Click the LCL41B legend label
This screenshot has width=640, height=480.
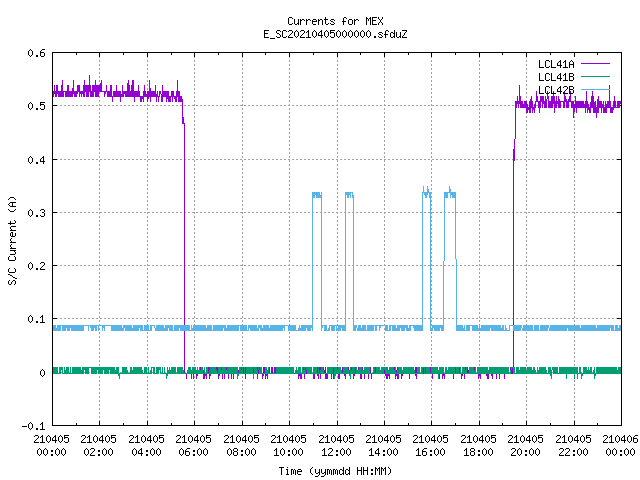[x=556, y=77]
